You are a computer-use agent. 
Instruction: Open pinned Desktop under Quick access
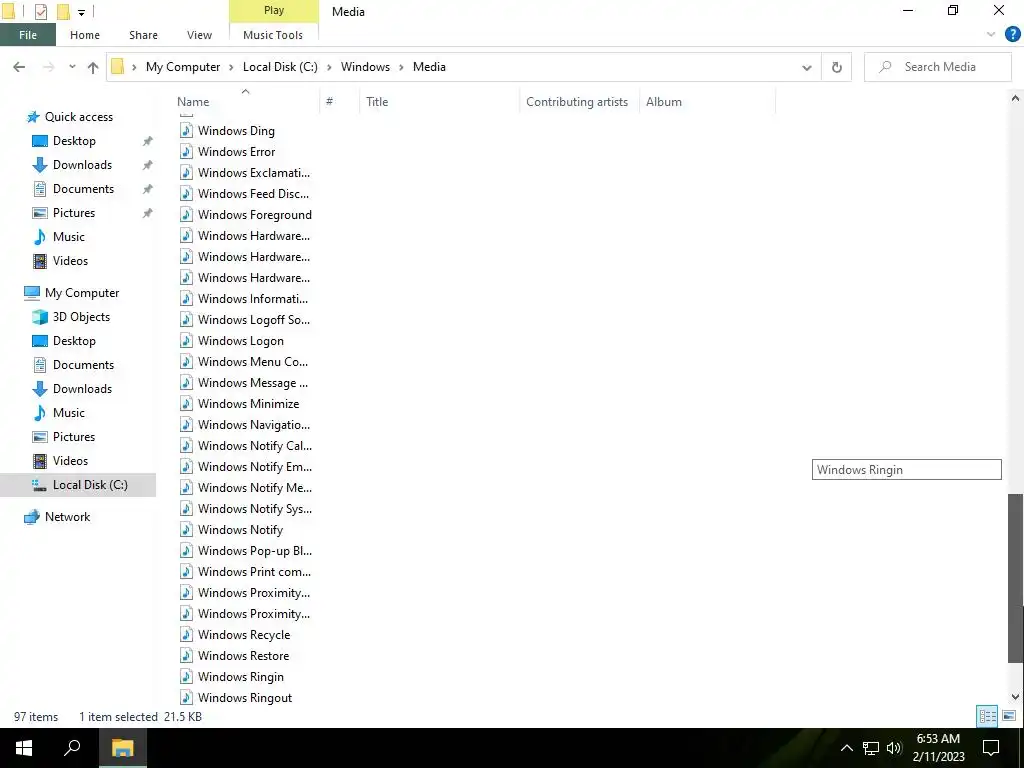tap(74, 141)
